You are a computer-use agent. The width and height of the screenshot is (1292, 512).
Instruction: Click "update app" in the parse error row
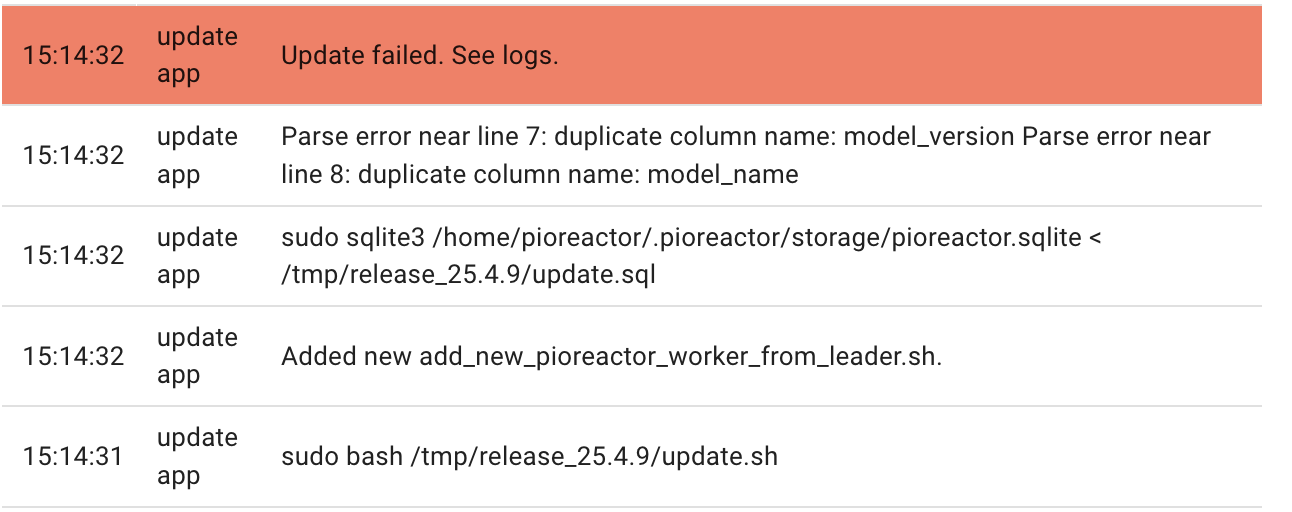197,155
